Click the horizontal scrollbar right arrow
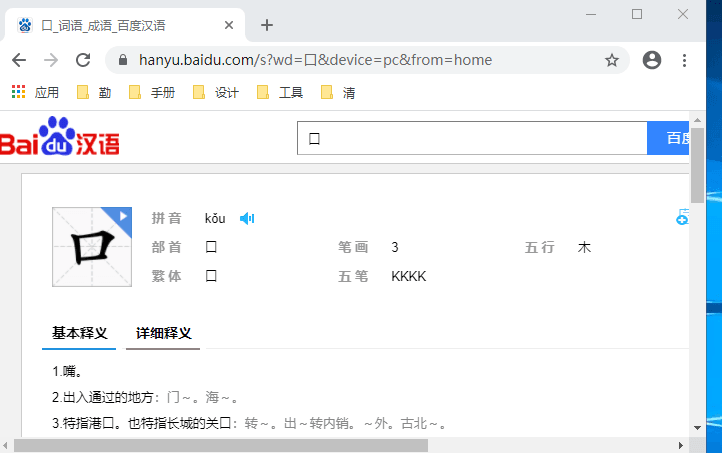This screenshot has width=722, height=453. tap(681, 445)
